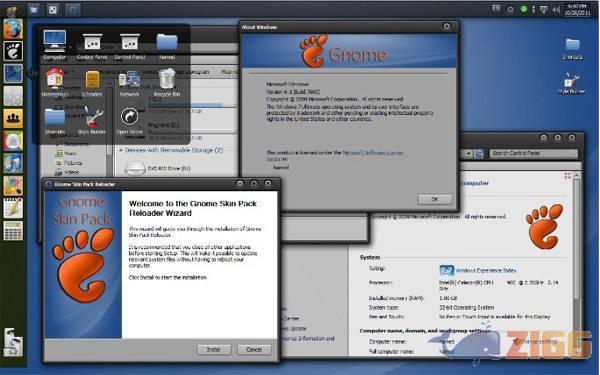Open the address bar dropdown arrow
600x375 pixels.
tap(468, 153)
